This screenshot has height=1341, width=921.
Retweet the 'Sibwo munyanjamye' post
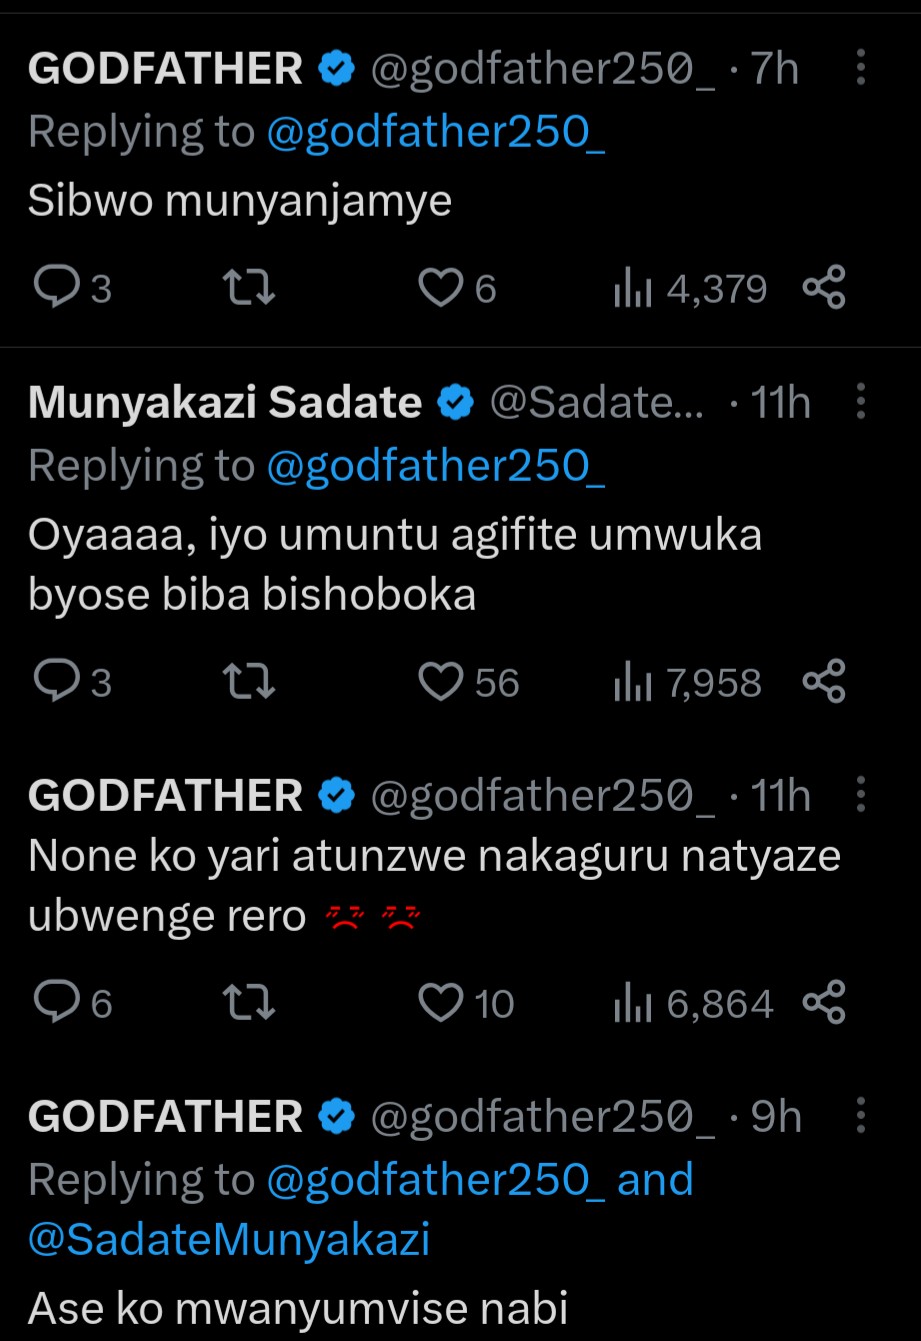coord(248,288)
